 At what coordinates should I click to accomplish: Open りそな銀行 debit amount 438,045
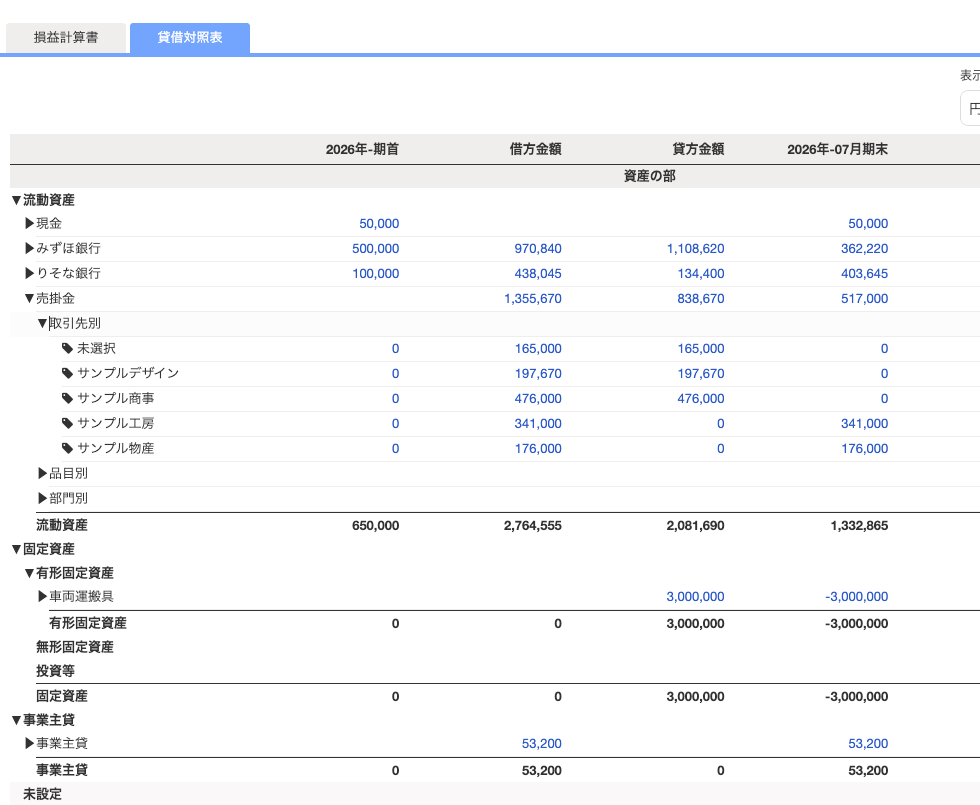(538, 274)
